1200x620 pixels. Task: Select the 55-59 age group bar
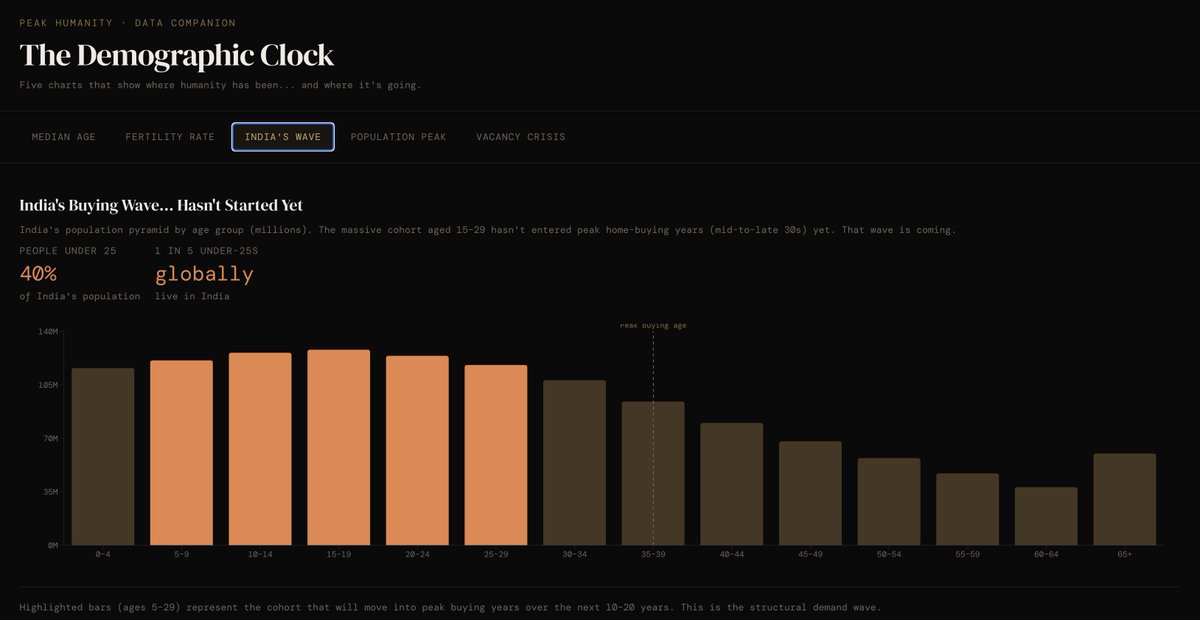(x=968, y=509)
